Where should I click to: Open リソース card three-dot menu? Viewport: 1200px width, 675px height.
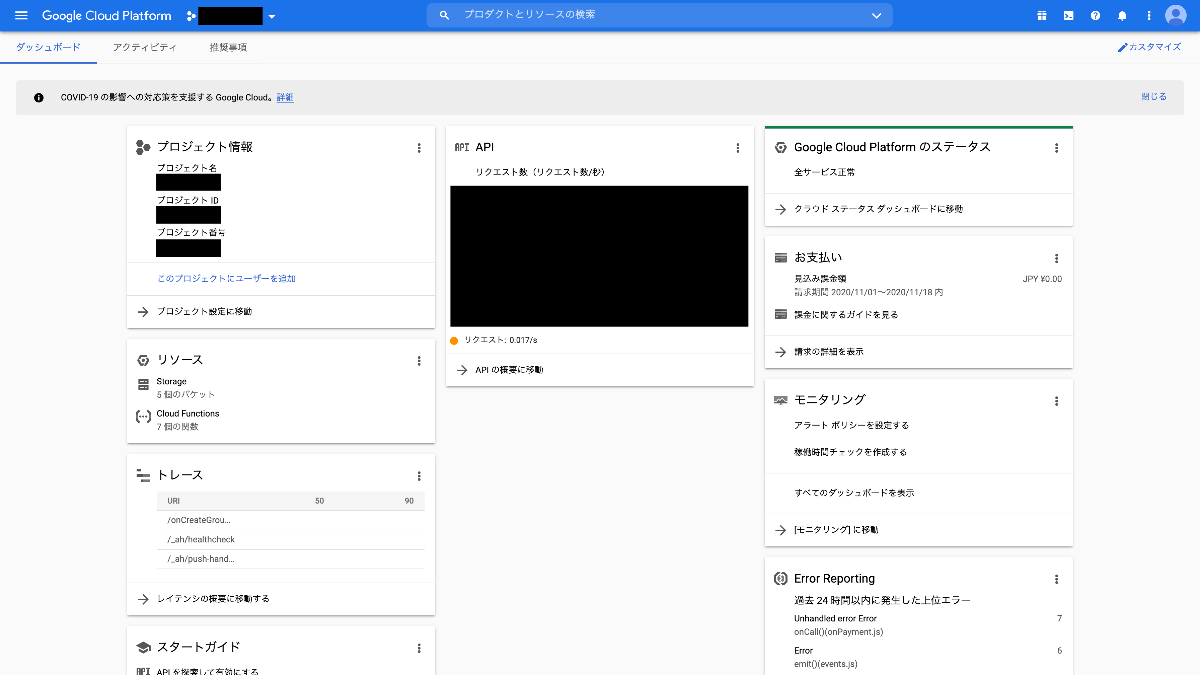pos(419,361)
